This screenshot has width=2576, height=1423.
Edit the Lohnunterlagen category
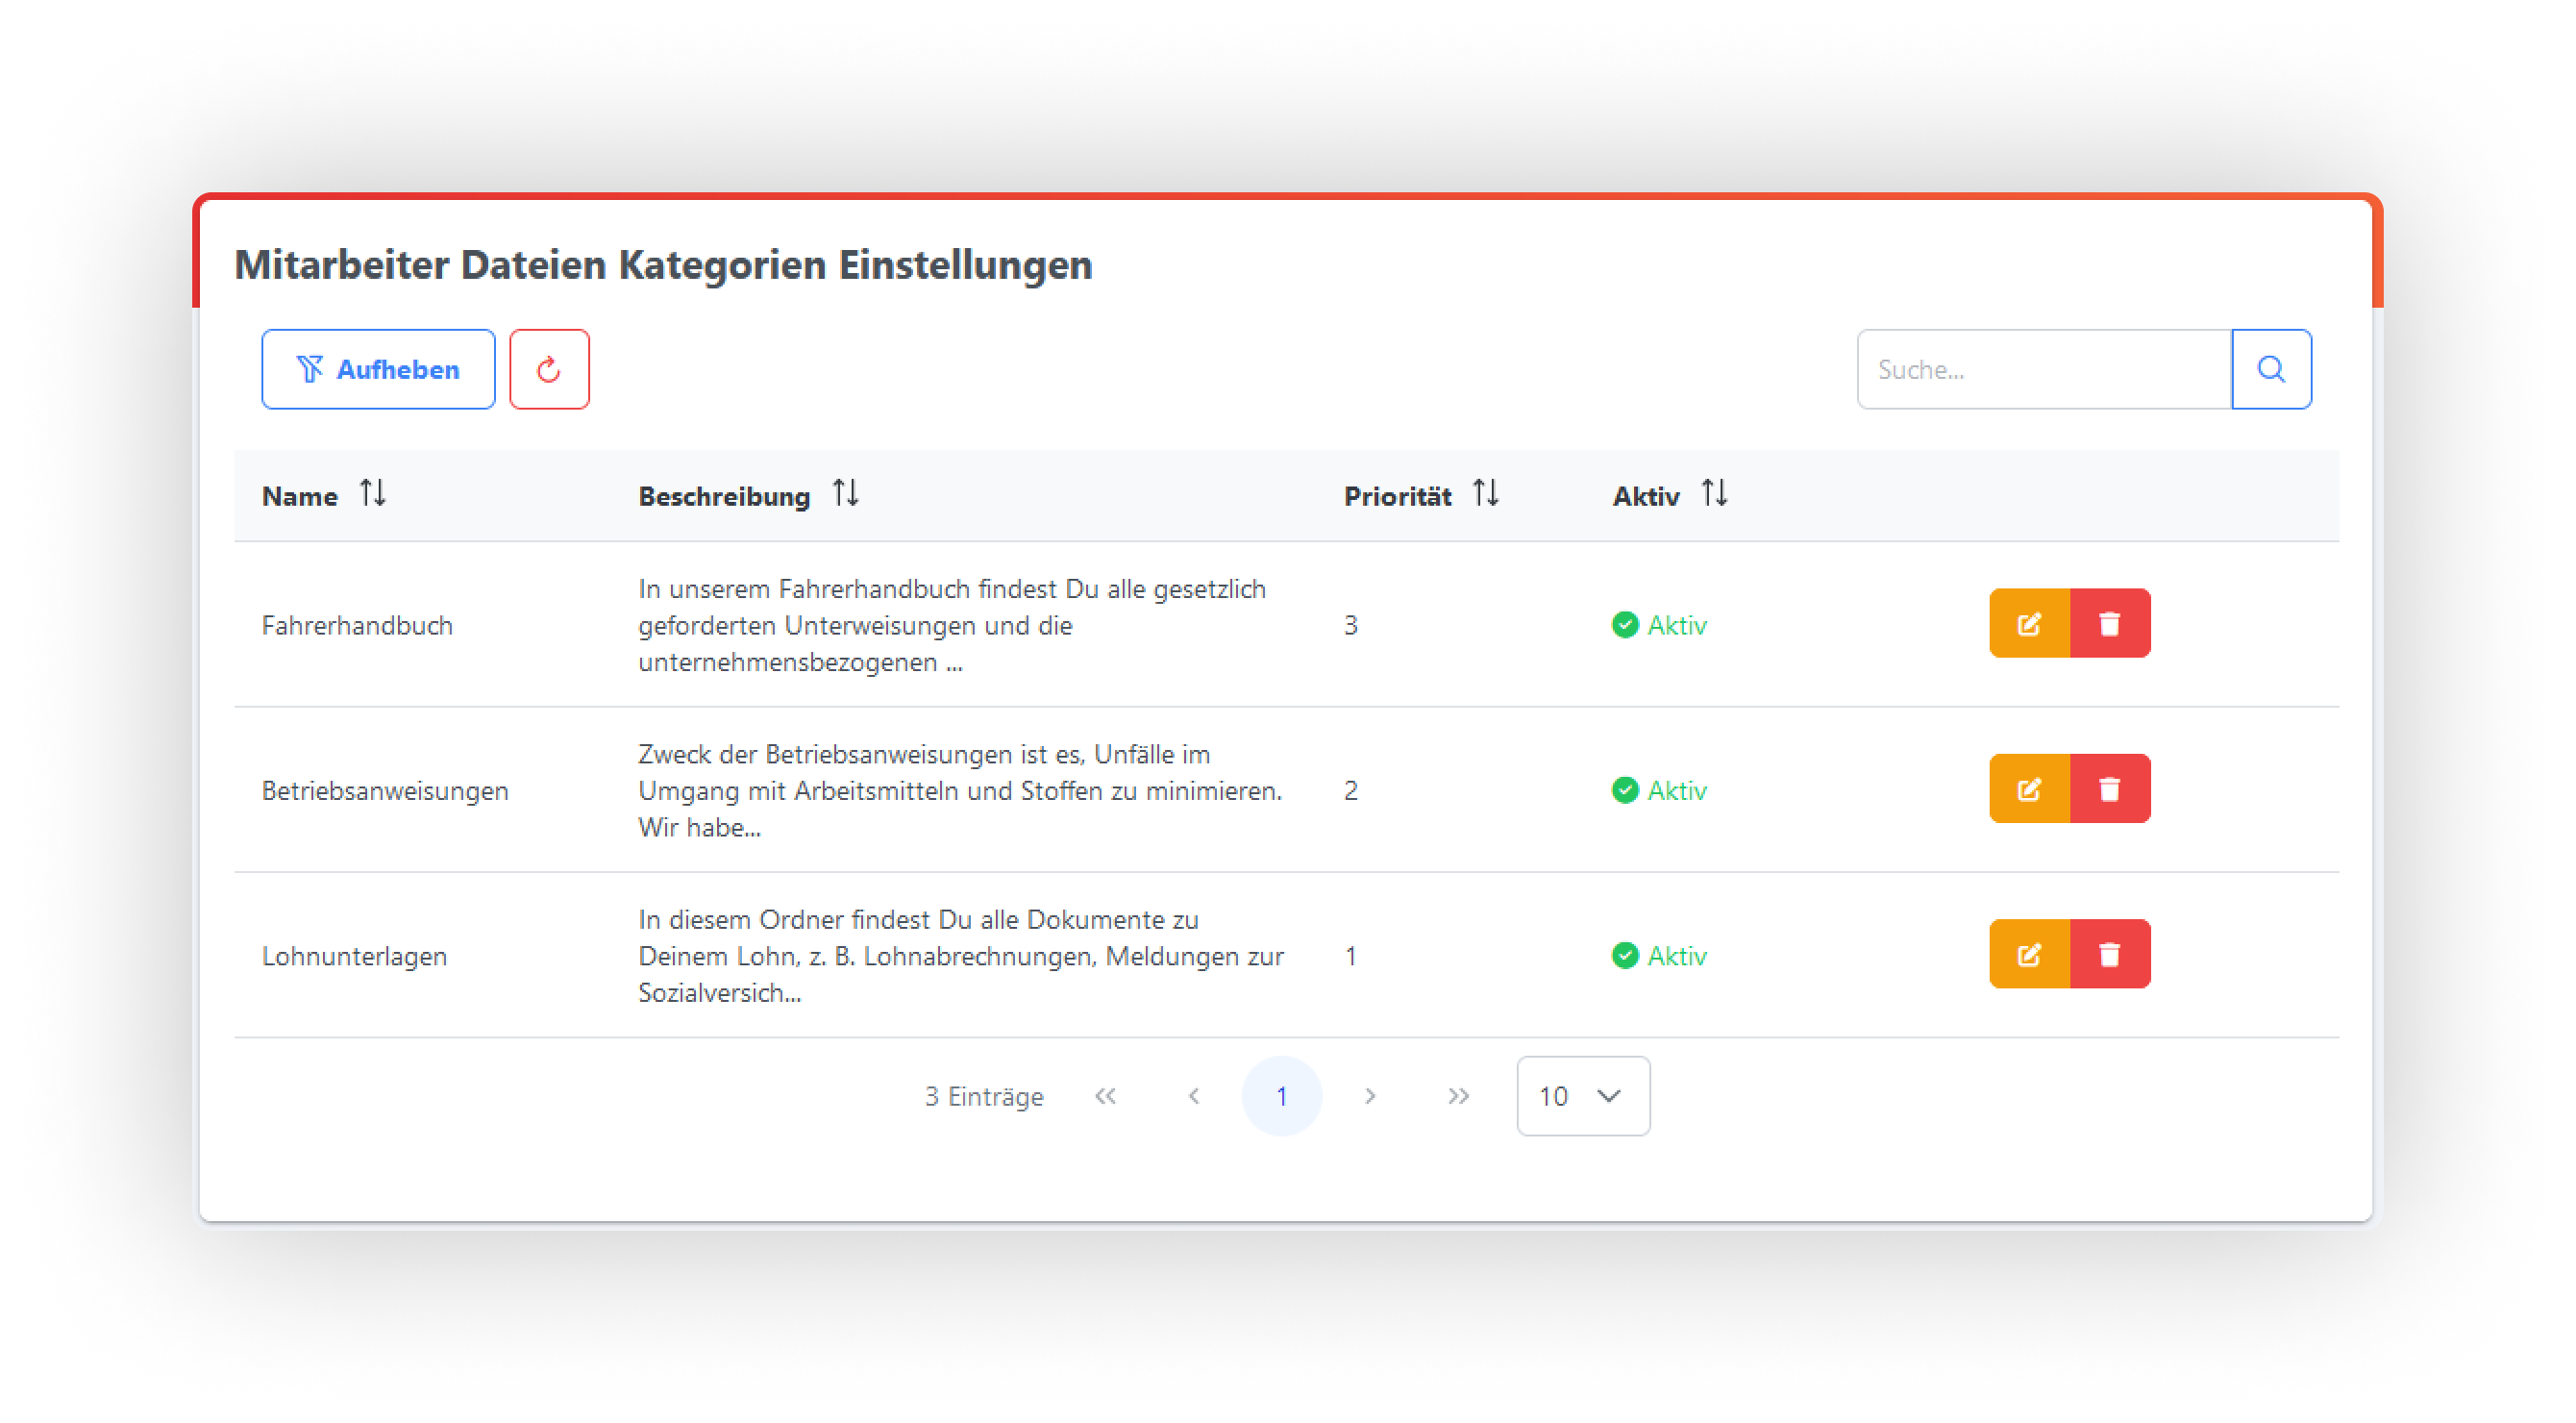(x=2029, y=954)
